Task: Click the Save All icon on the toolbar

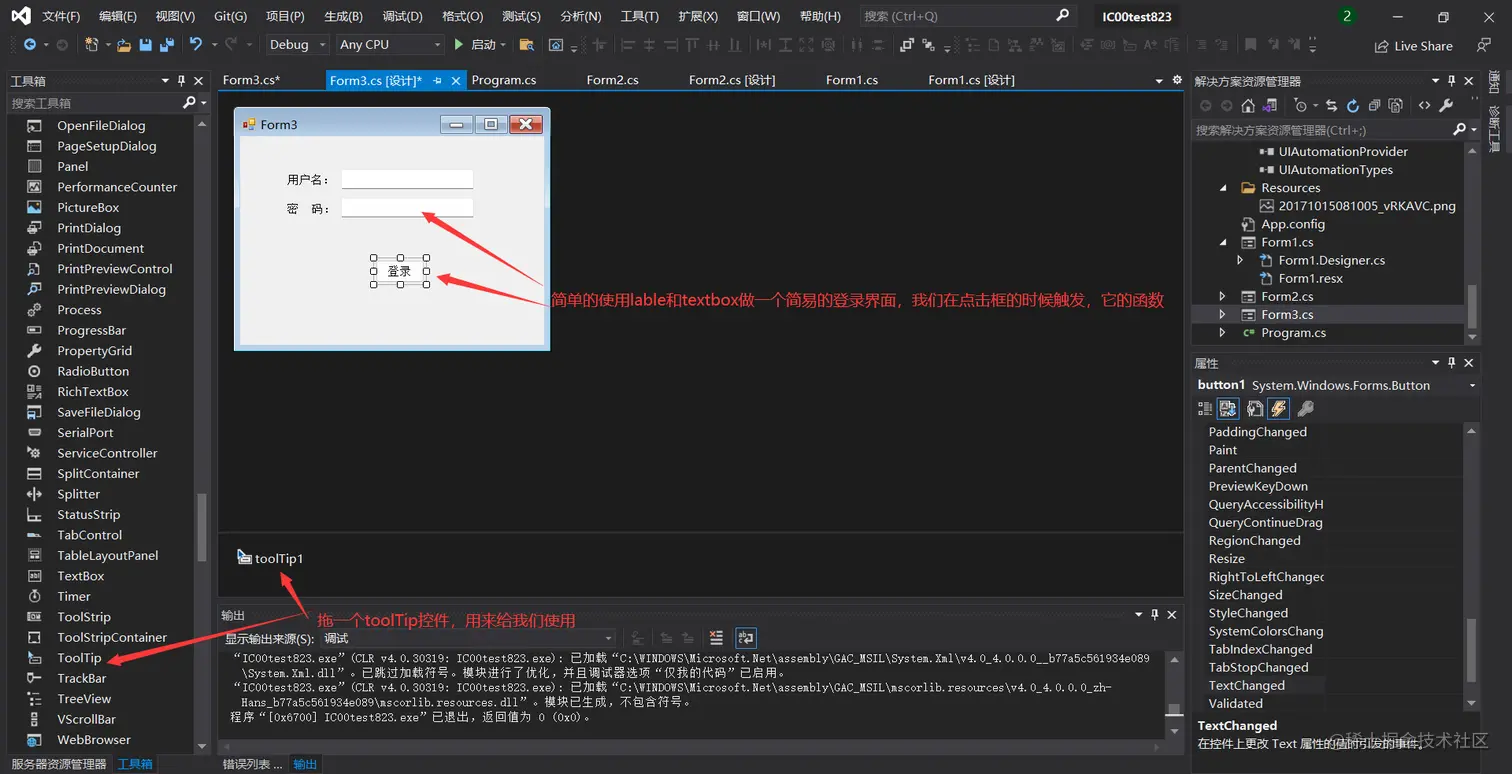Action: coord(168,44)
